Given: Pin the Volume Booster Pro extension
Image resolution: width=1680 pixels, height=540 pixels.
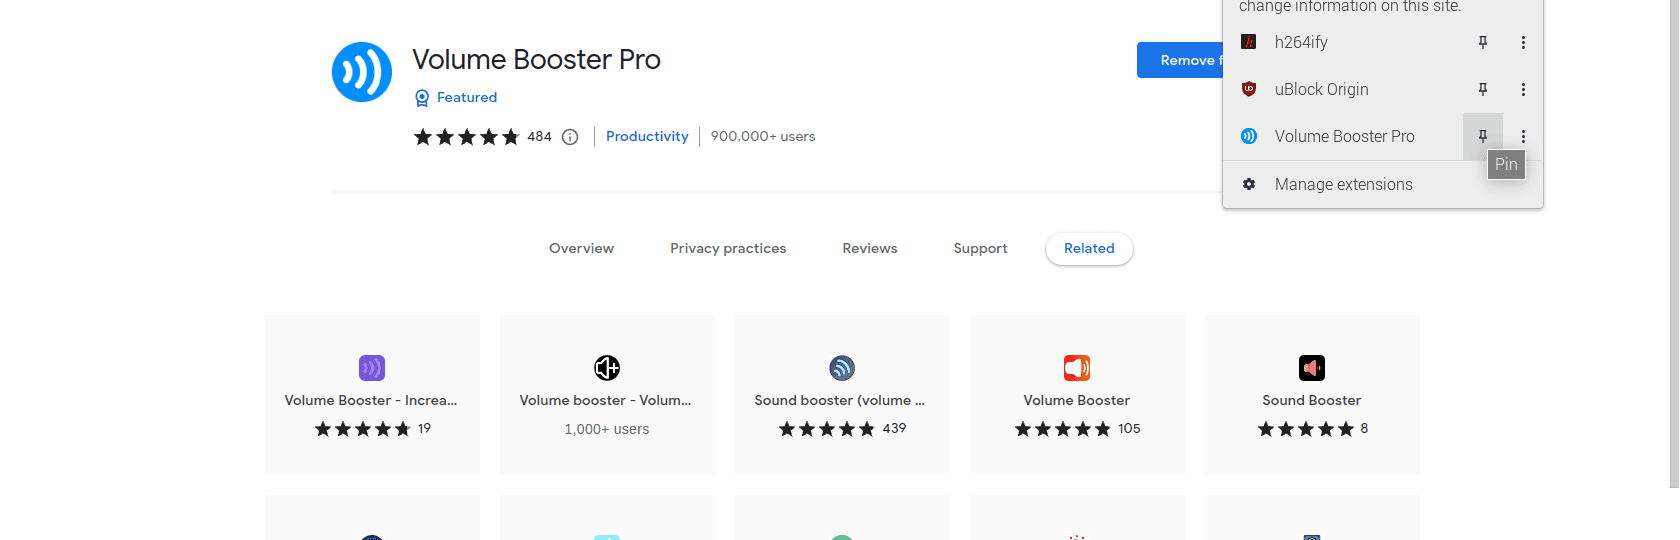Looking at the screenshot, I should click(1483, 136).
